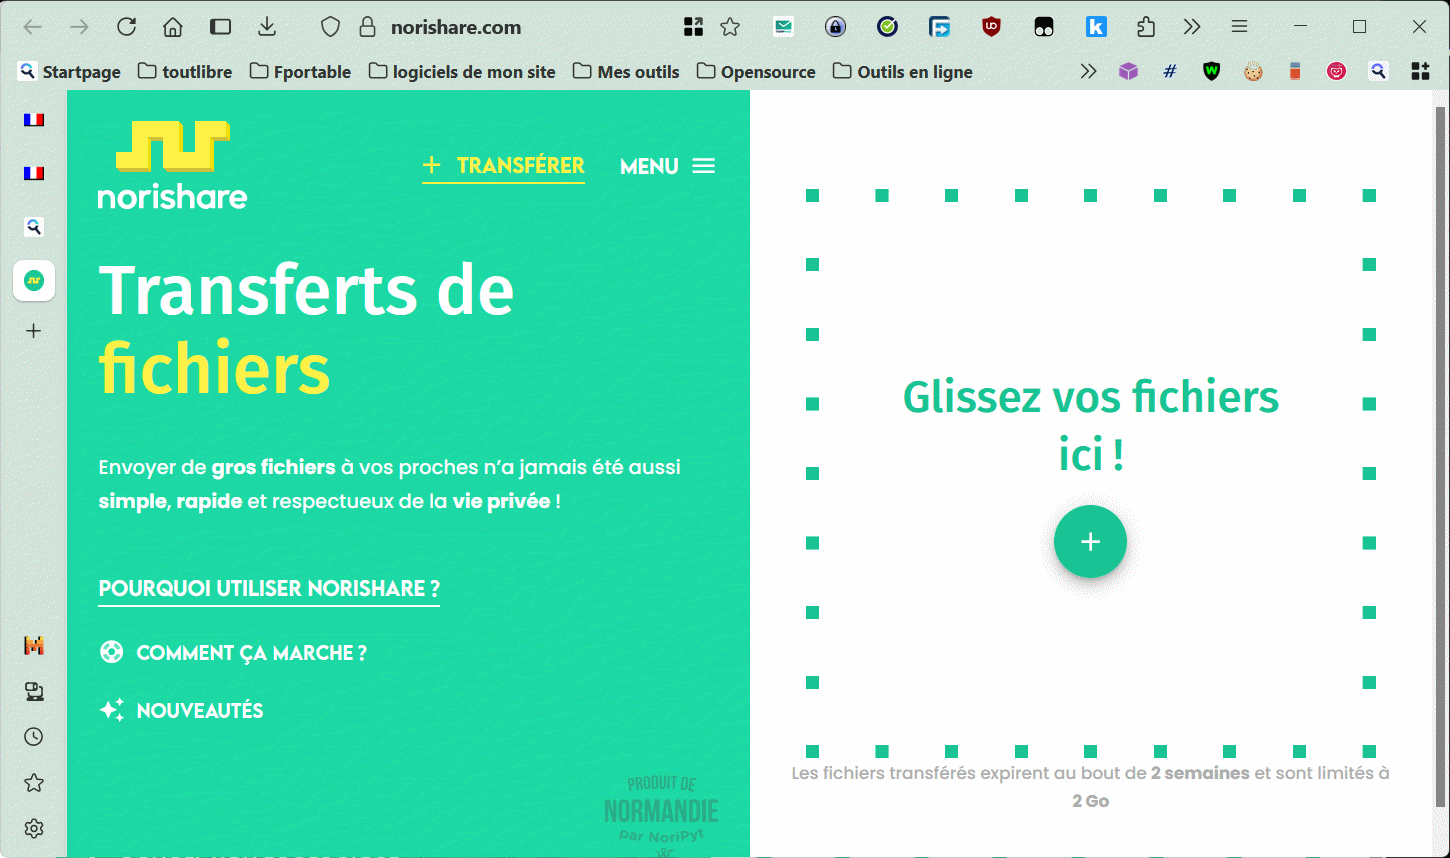The height and width of the screenshot is (858, 1450).
Task: Open POURQUOI UTILISER NORISHARE link
Action: (269, 589)
